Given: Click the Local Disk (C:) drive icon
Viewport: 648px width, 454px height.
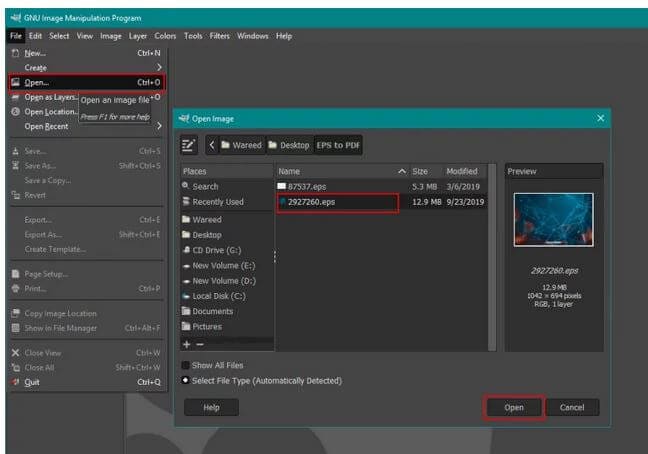Looking at the screenshot, I should point(186,296).
